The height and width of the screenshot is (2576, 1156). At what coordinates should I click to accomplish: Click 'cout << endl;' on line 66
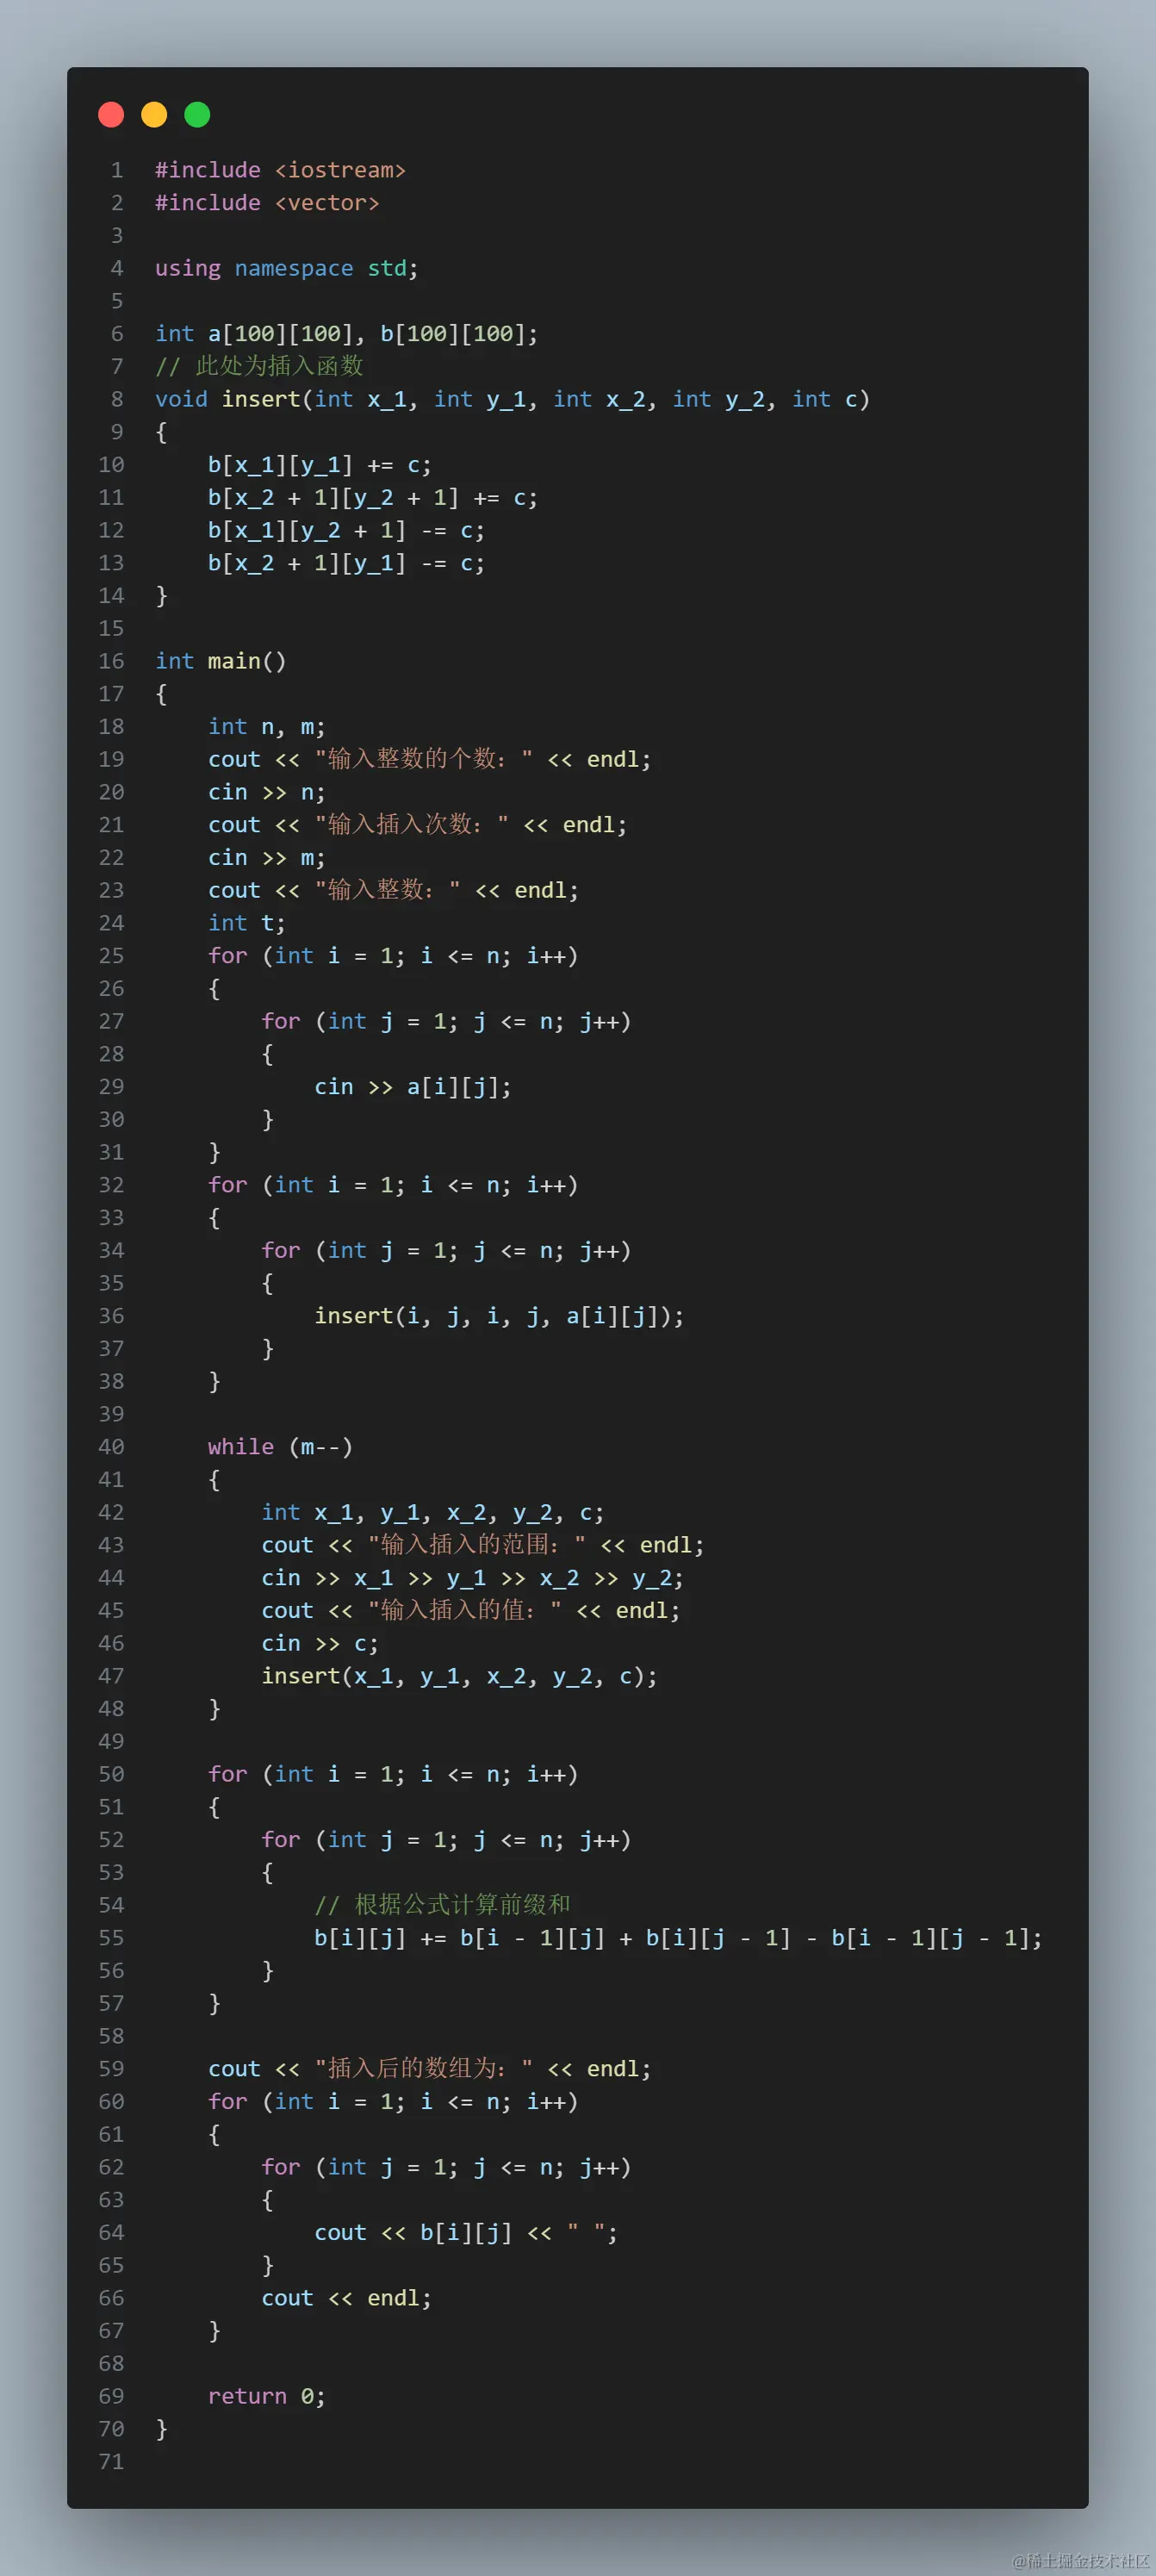pyautogui.click(x=346, y=2298)
